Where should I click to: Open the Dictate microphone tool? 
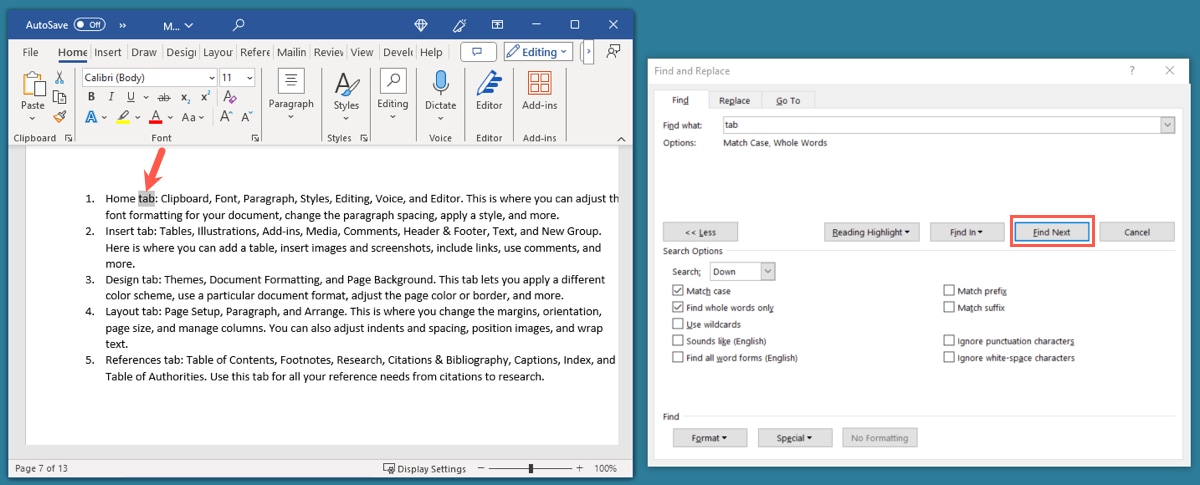pyautogui.click(x=440, y=85)
